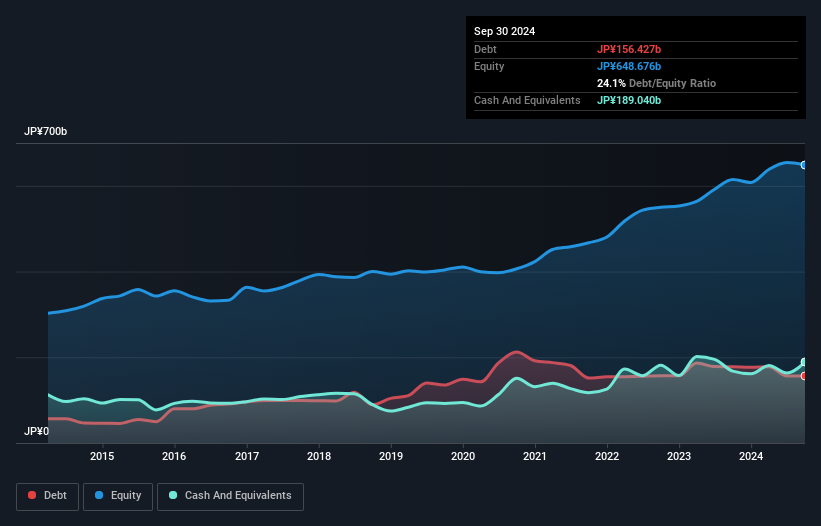Viewport: 821px width, 526px height.
Task: Select the Equity endpoint marker on the chart
Action: (x=804, y=165)
